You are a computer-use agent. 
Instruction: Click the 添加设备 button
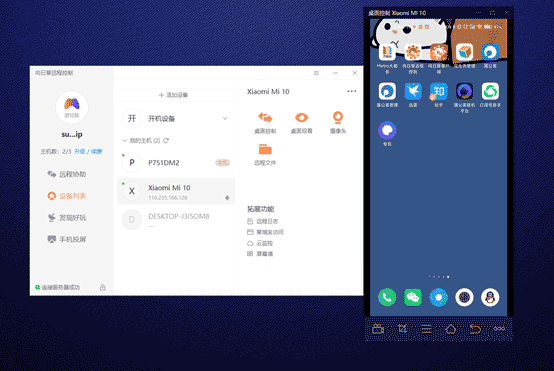pos(176,95)
